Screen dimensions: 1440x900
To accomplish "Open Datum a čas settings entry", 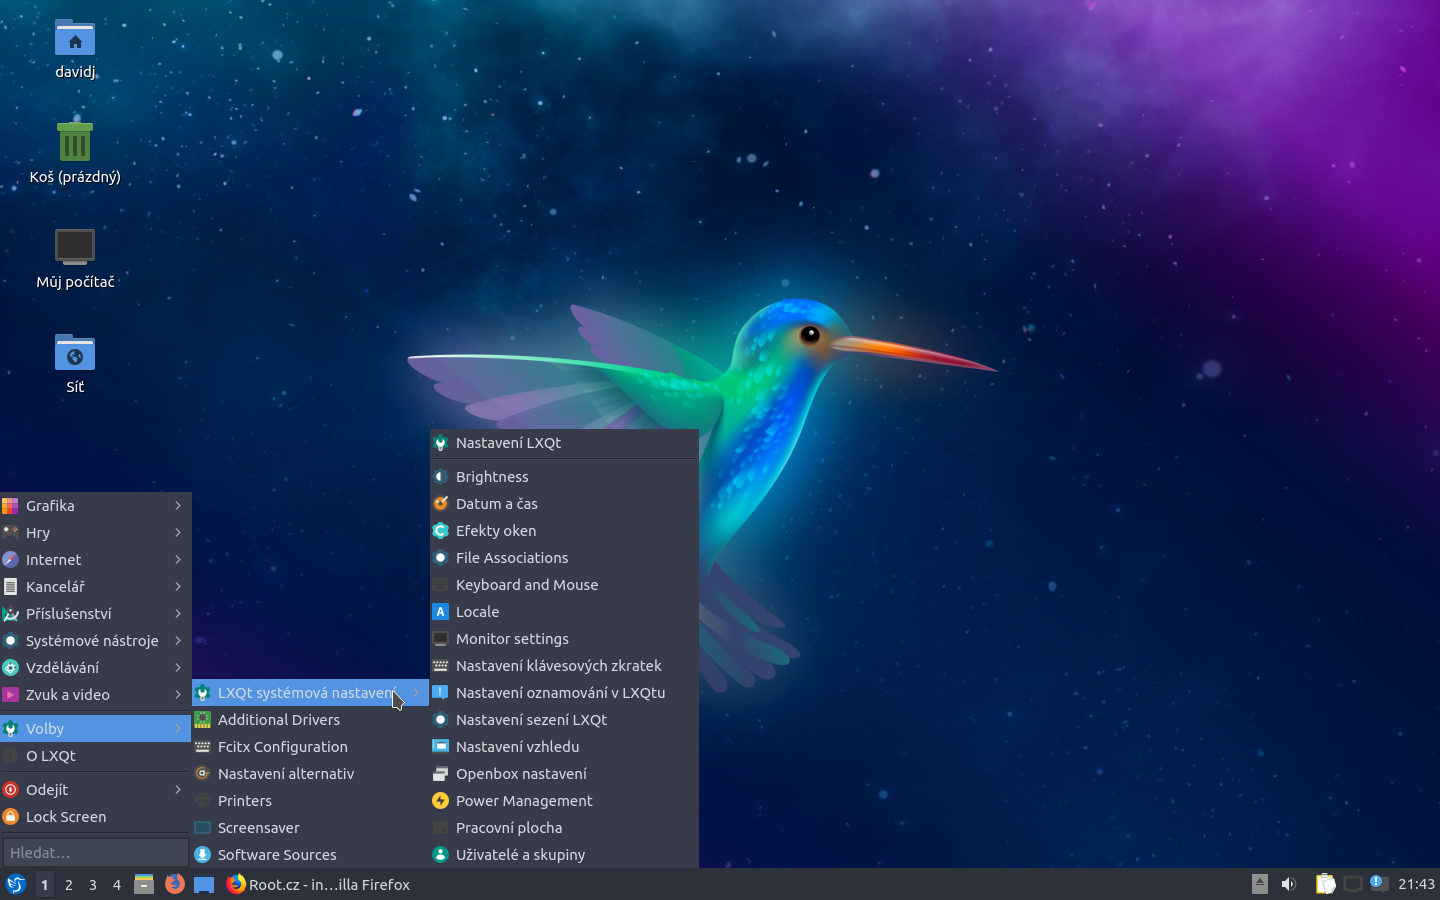I will pos(496,504).
